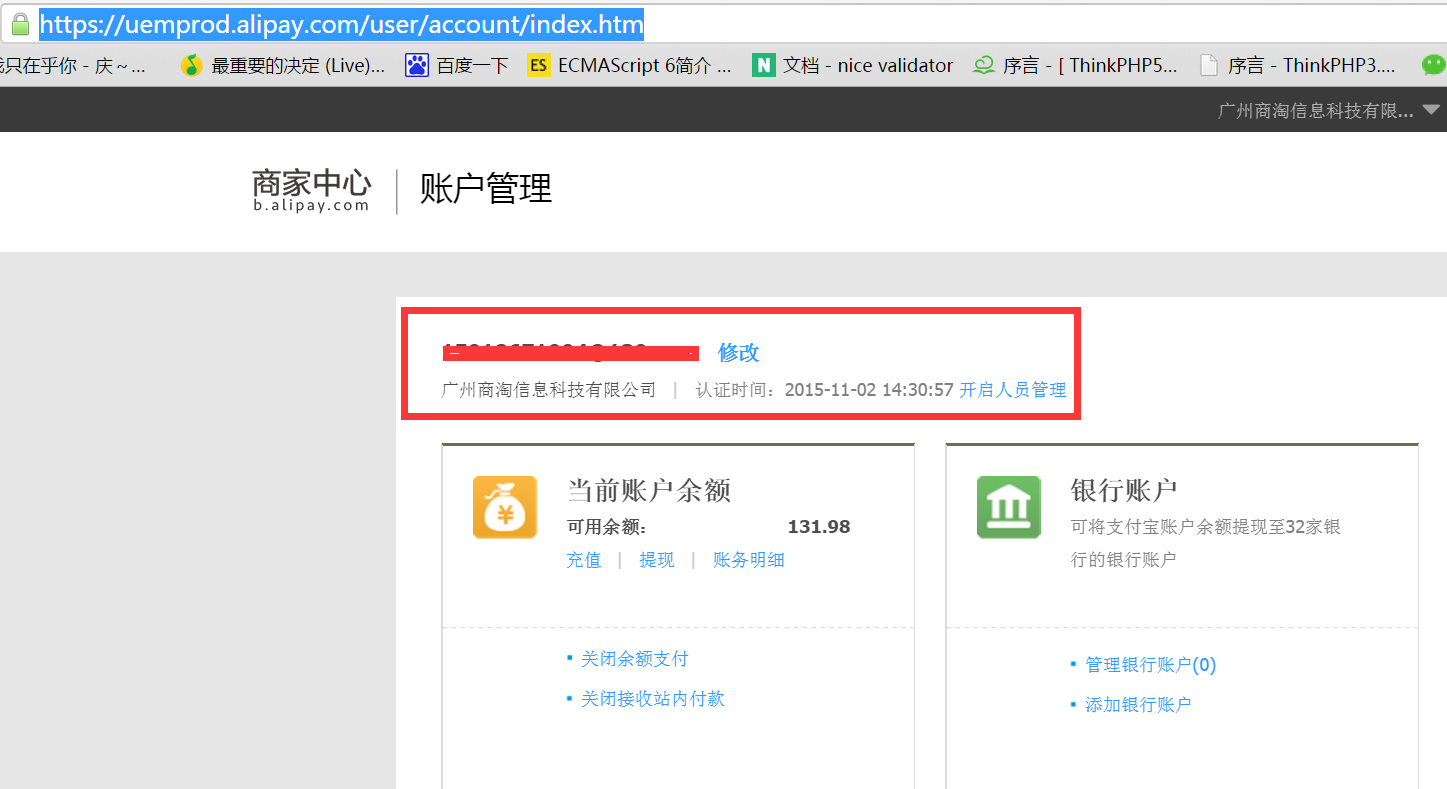Image resolution: width=1447 pixels, height=789 pixels.
Task: Open the ThinkPHP5 序言 bookmark
Action: pyautogui.click(x=1075, y=66)
